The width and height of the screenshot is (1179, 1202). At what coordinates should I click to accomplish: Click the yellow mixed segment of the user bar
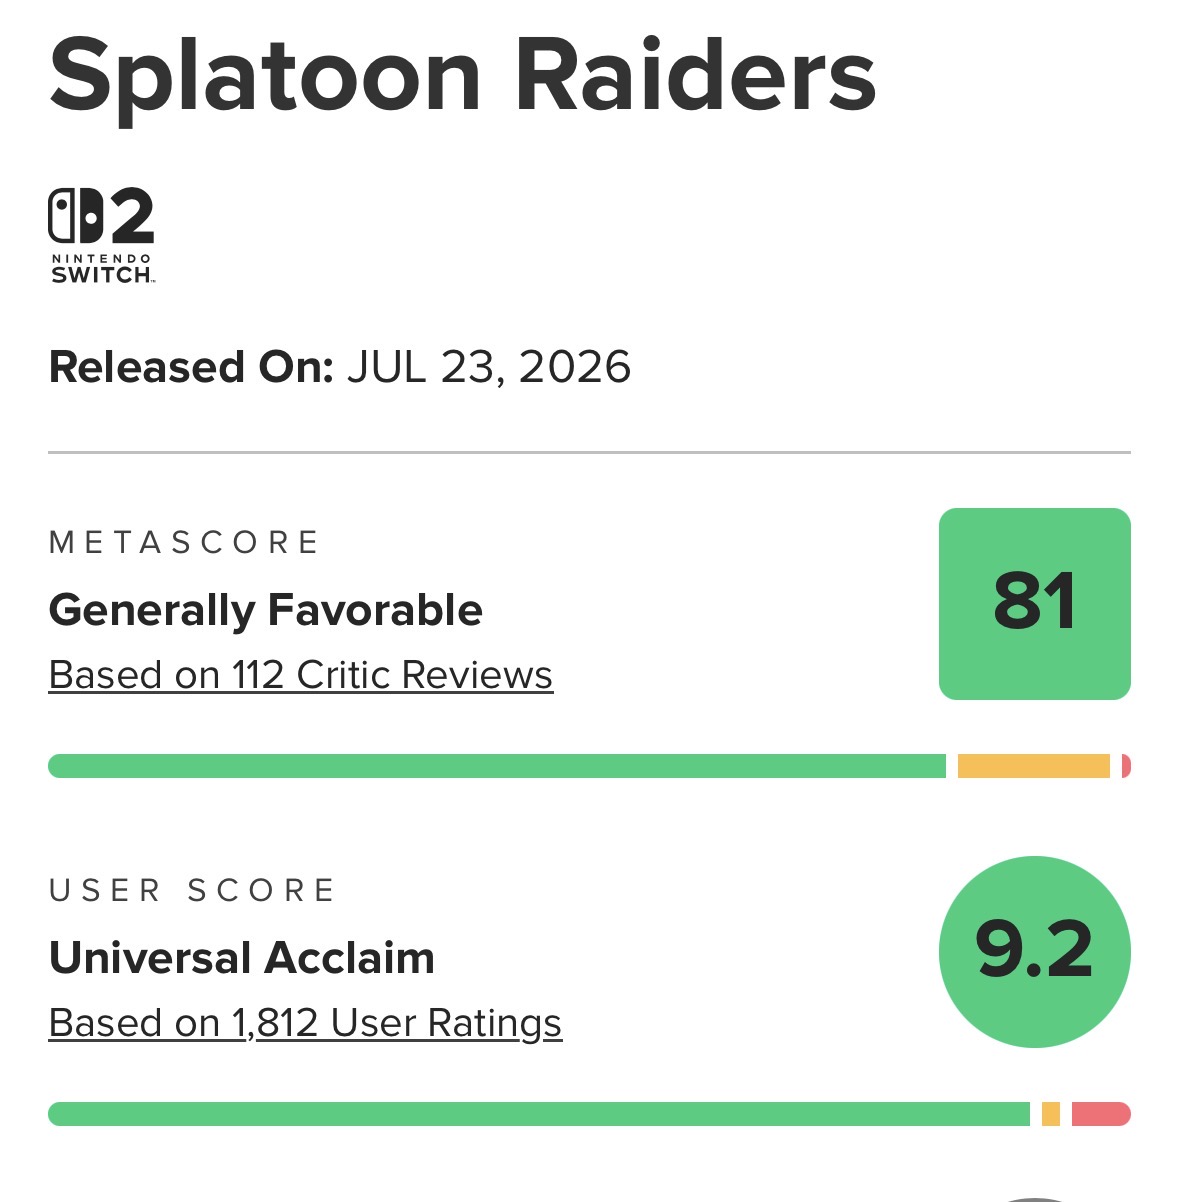tap(1051, 1114)
